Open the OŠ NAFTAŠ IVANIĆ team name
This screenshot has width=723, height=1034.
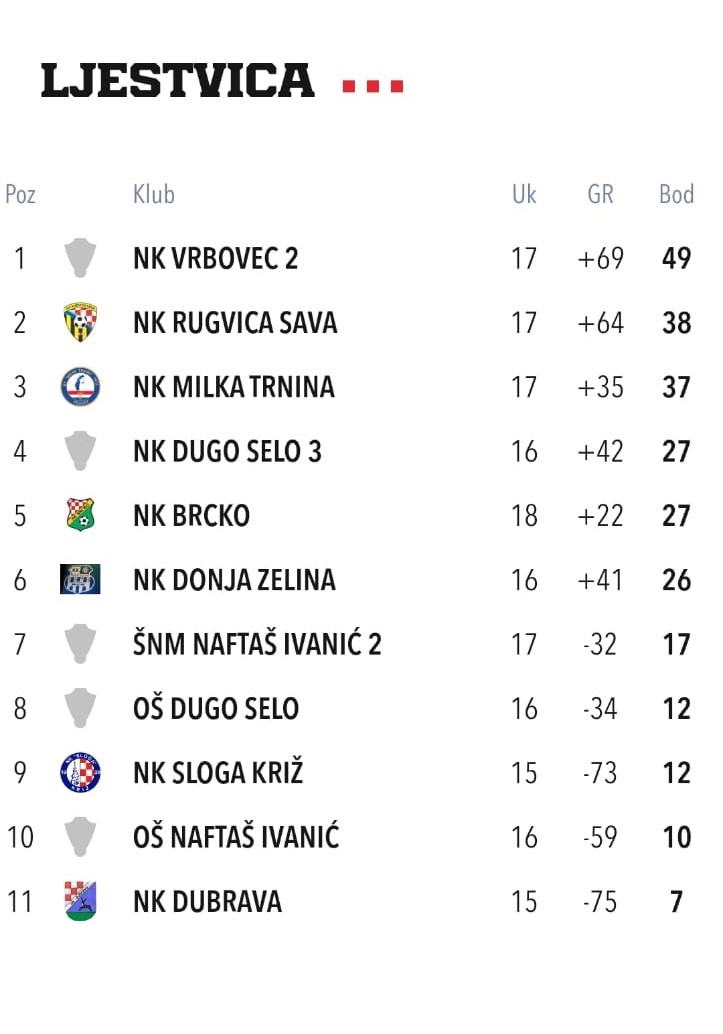click(x=236, y=837)
